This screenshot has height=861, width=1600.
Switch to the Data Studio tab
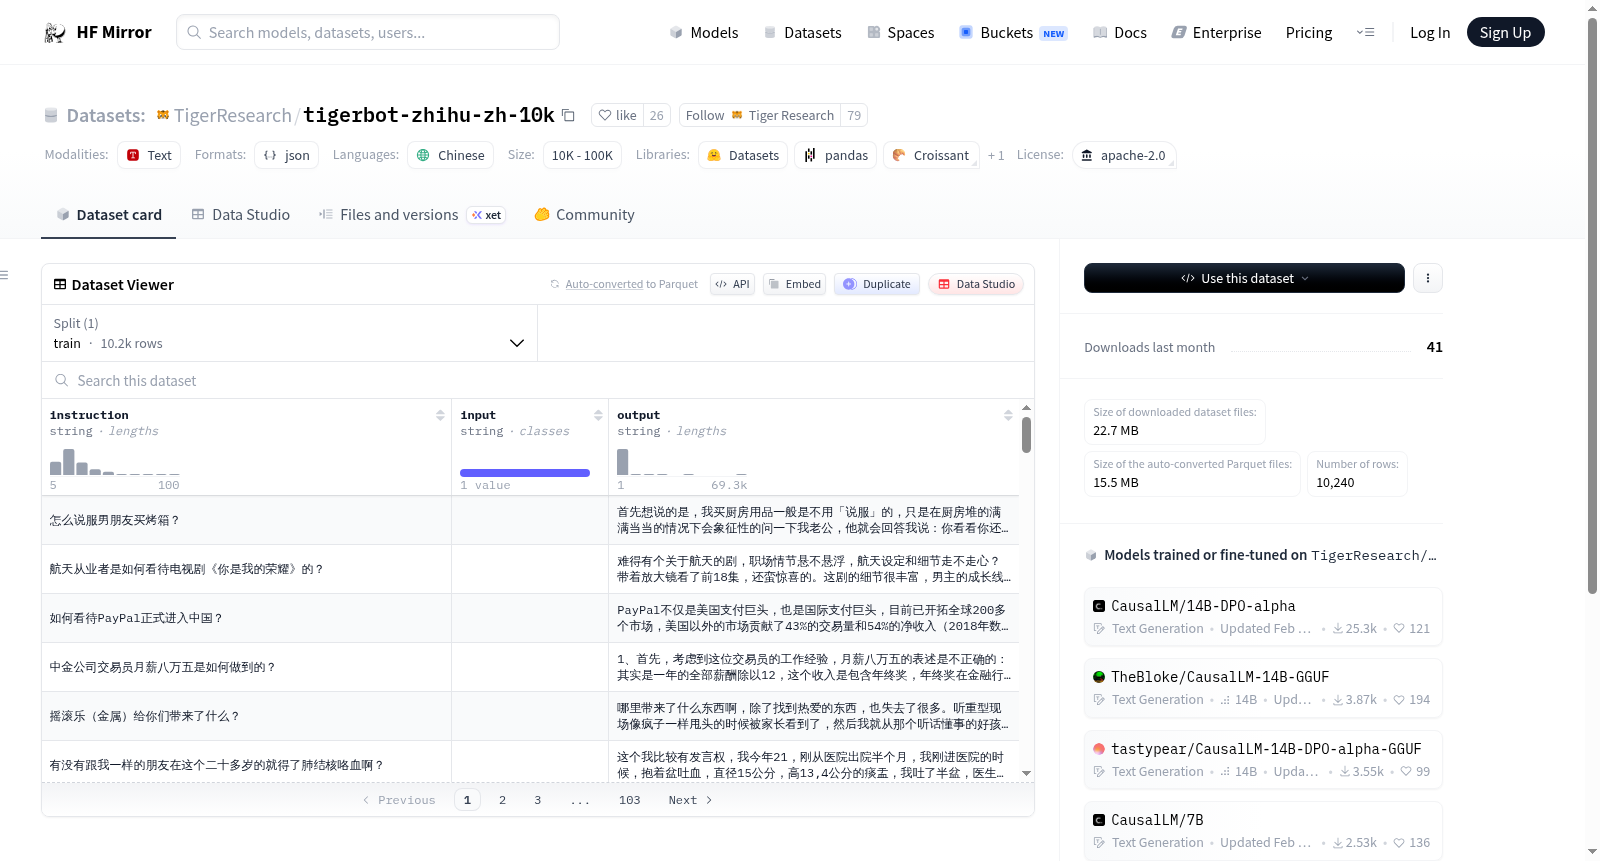point(240,214)
